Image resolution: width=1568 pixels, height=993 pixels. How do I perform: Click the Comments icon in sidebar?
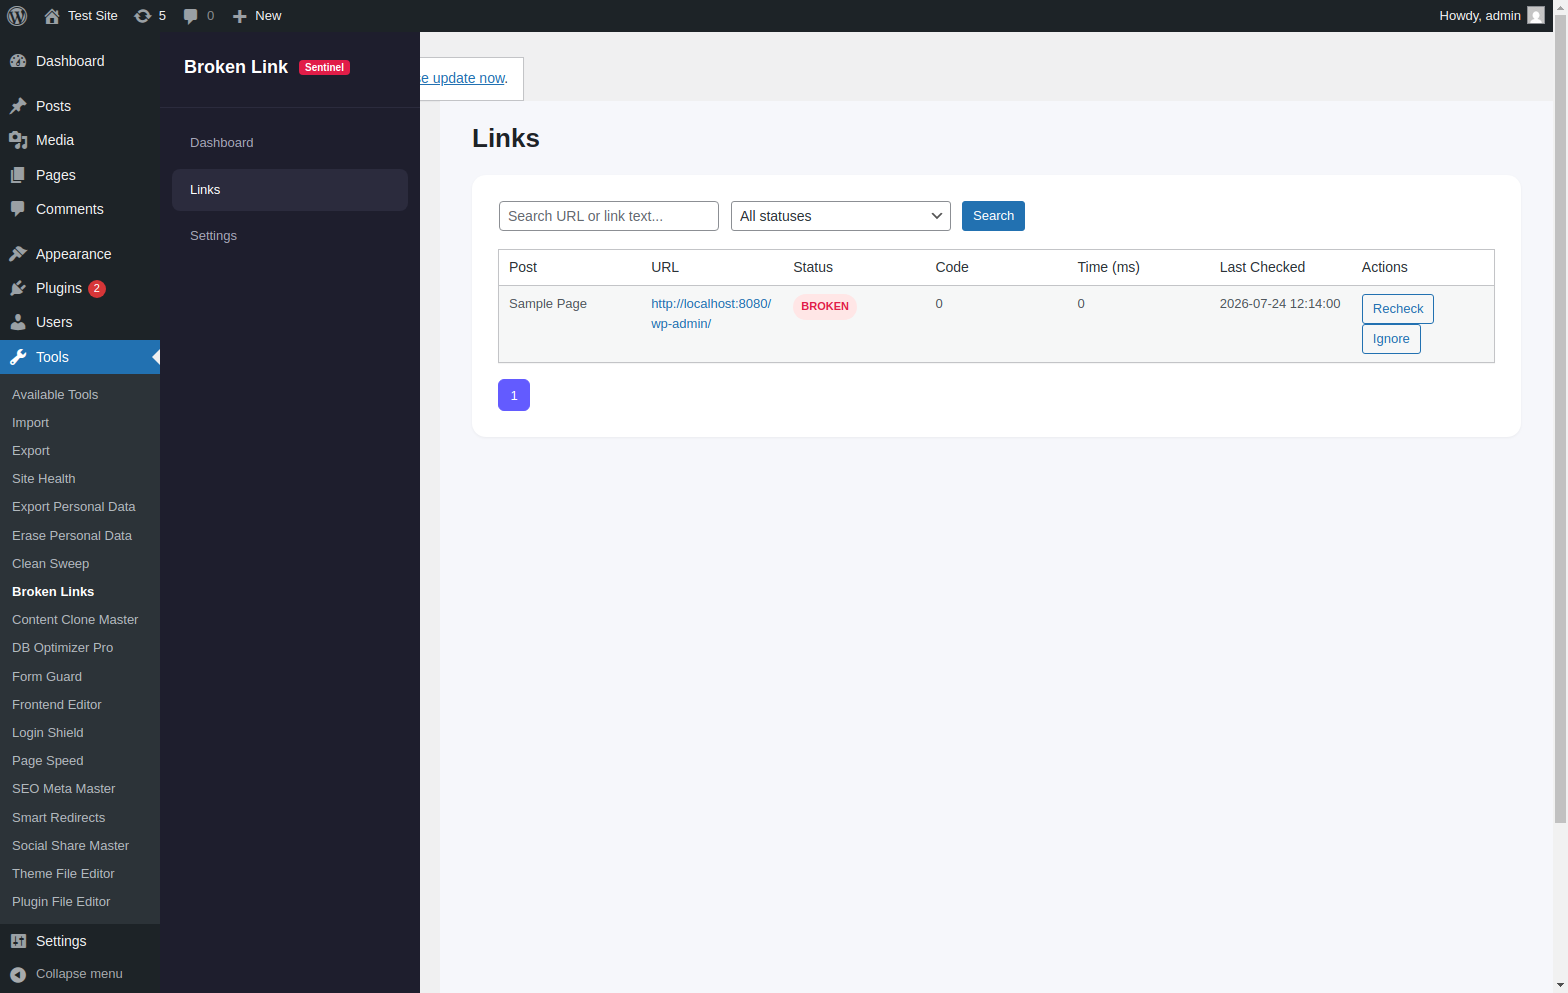tap(18, 209)
